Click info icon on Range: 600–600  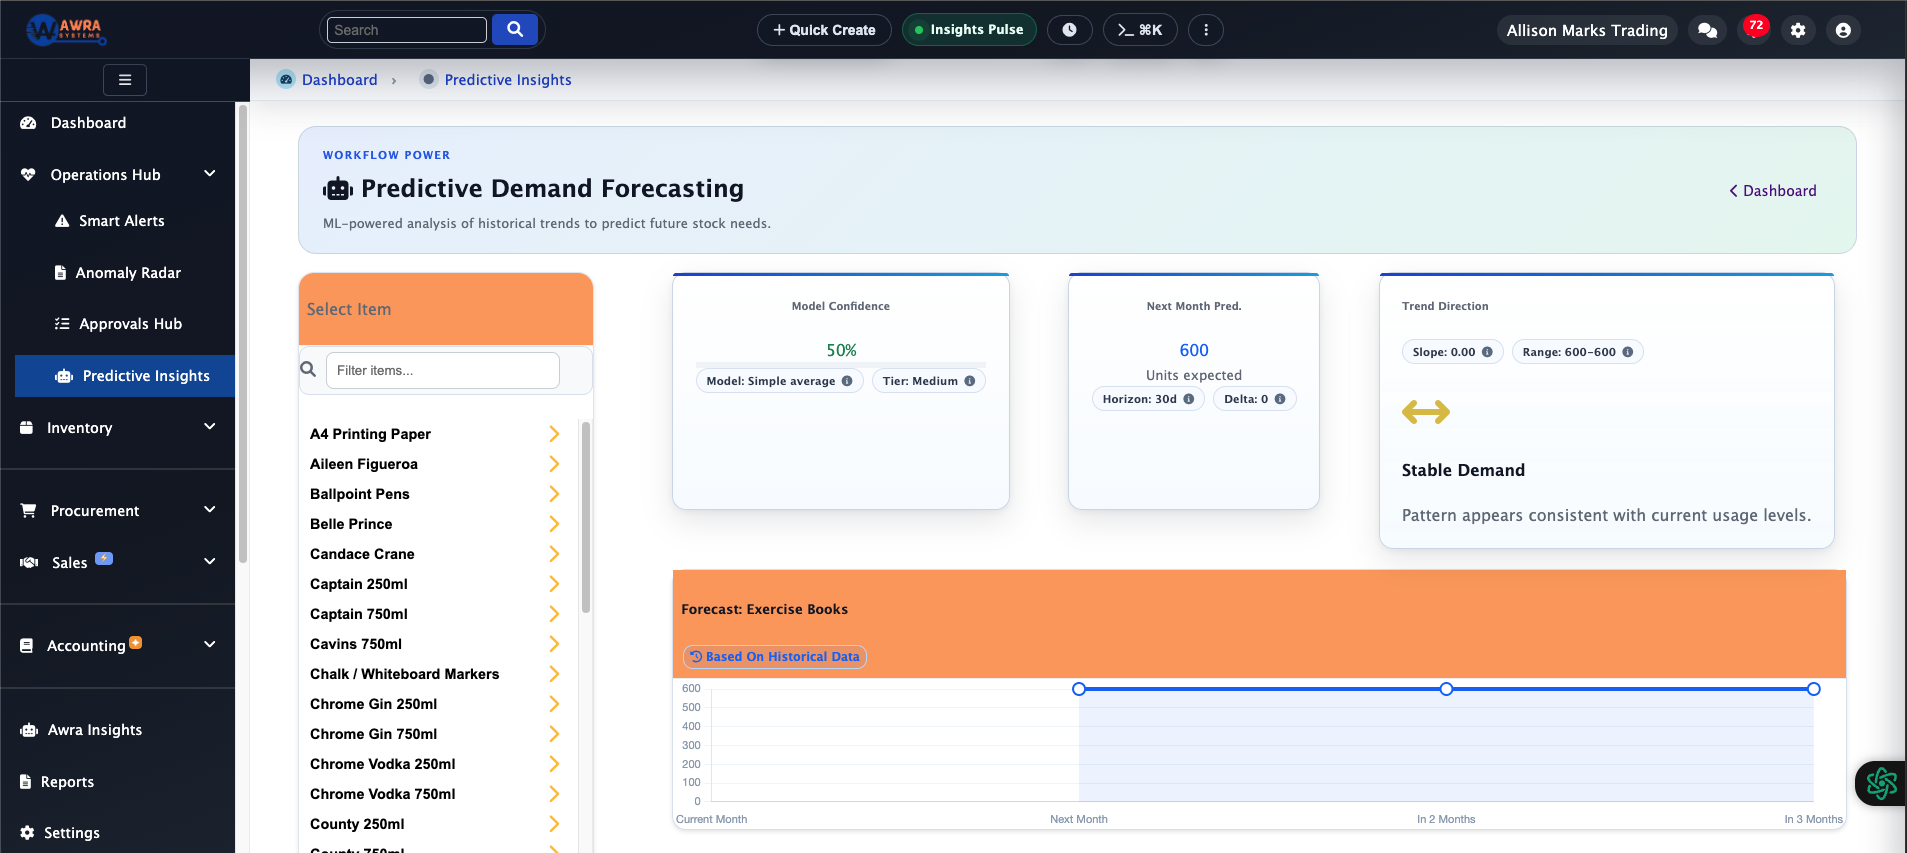[x=1628, y=352]
